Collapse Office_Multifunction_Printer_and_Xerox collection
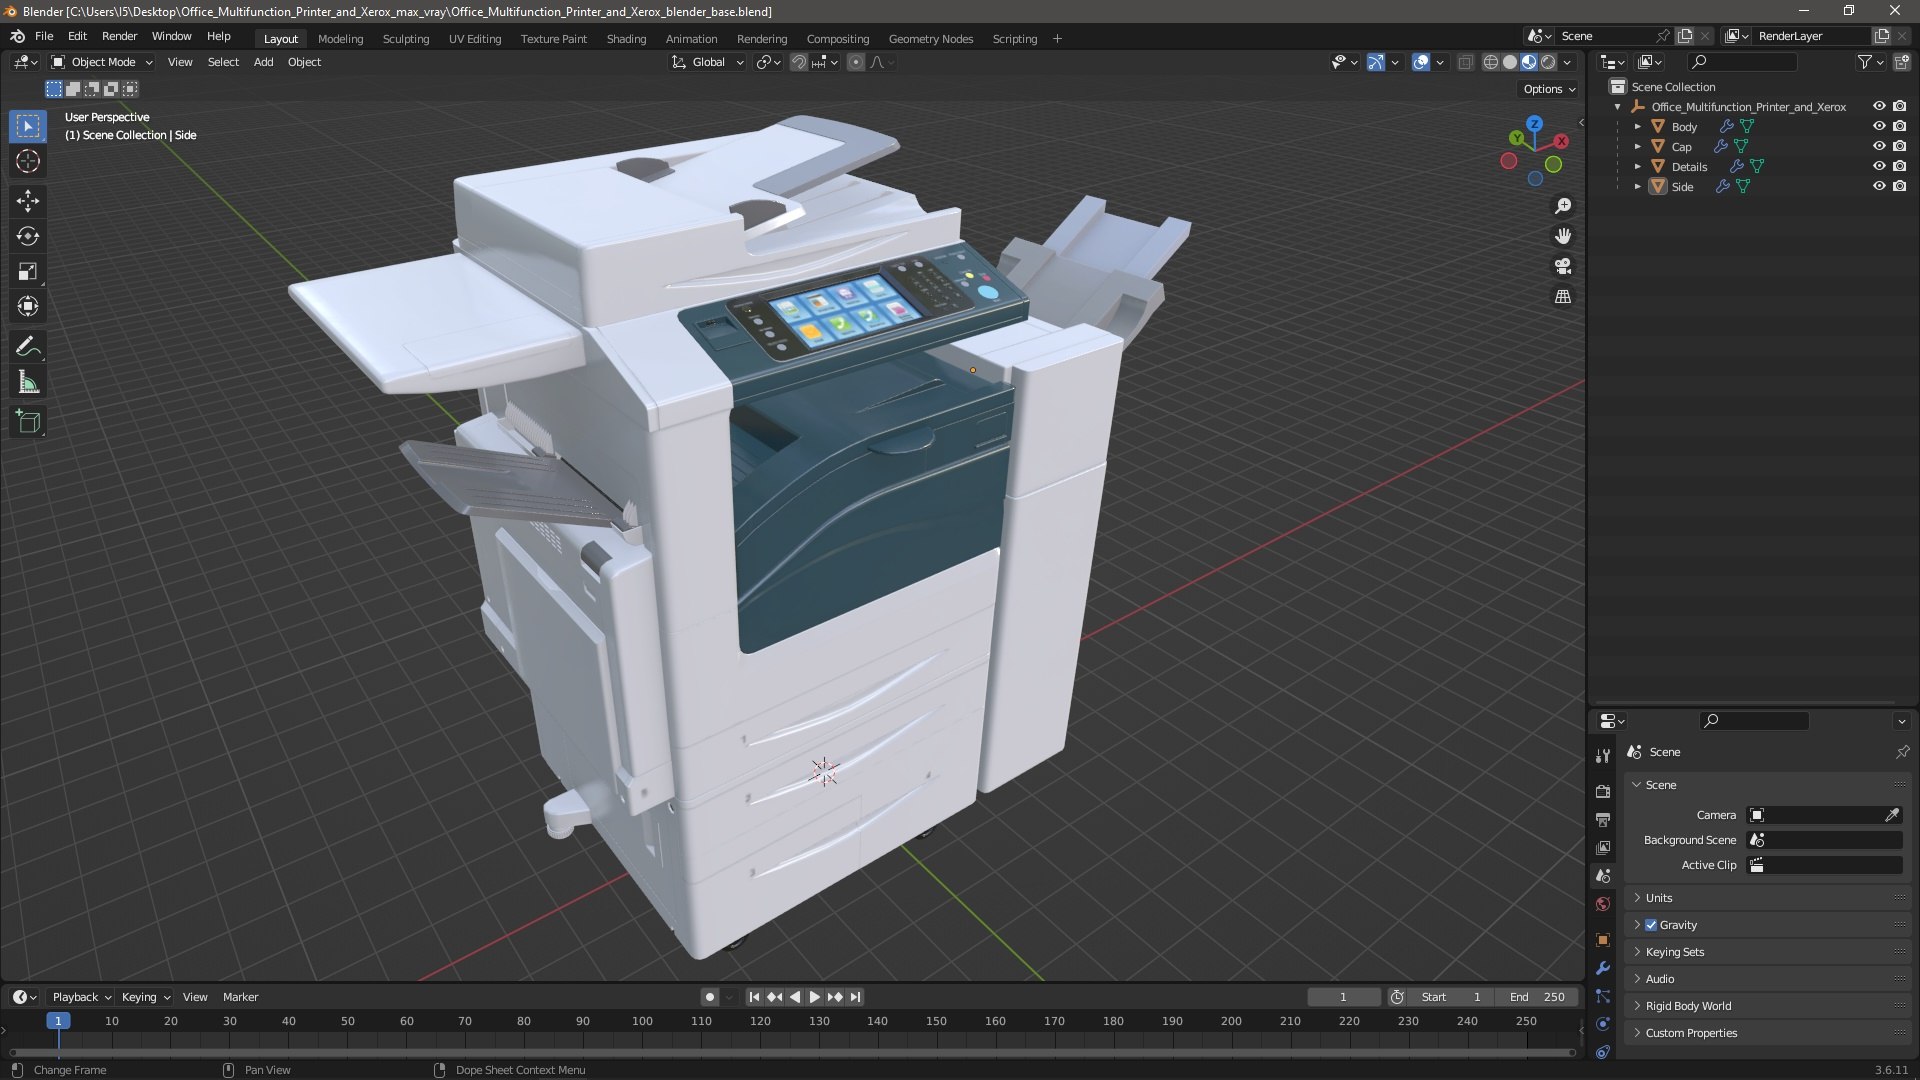This screenshot has height=1080, width=1920. [1617, 107]
